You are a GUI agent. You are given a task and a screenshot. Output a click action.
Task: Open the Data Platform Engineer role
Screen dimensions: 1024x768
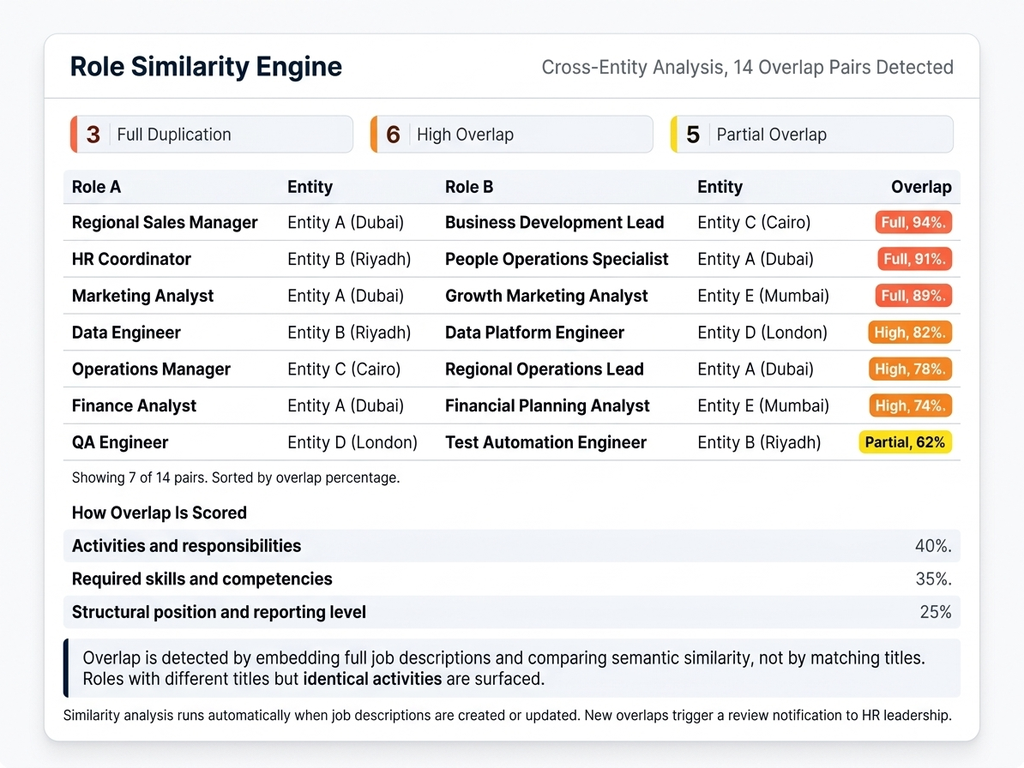pos(534,332)
